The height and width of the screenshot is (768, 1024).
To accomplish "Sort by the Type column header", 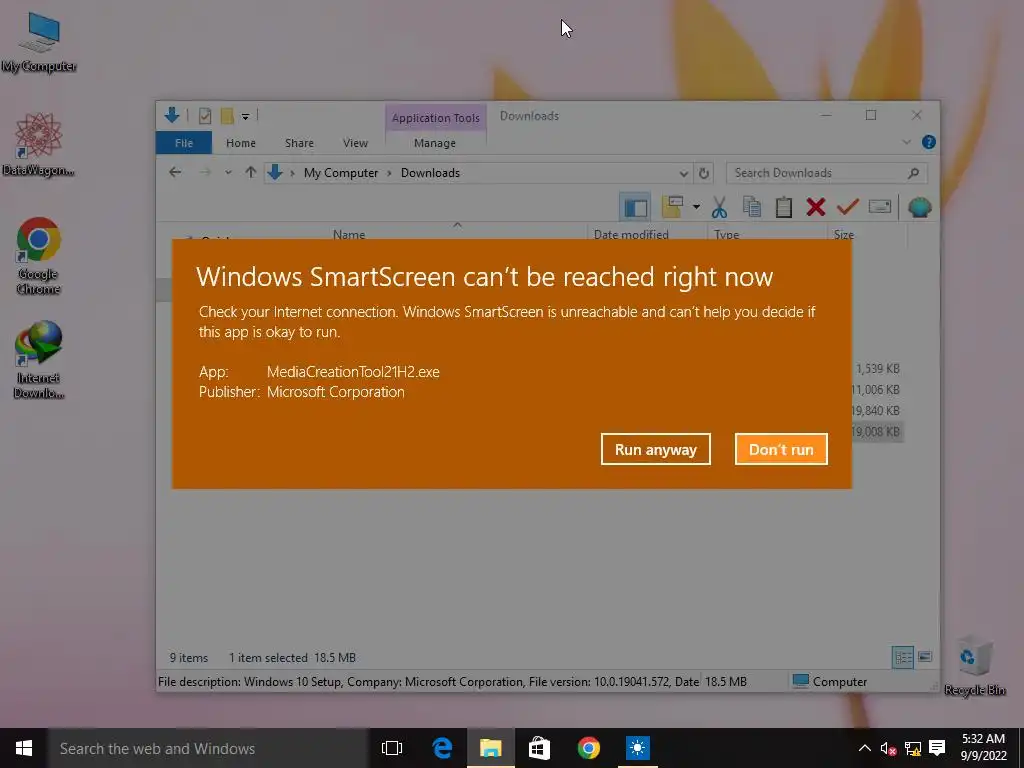I will (726, 234).
